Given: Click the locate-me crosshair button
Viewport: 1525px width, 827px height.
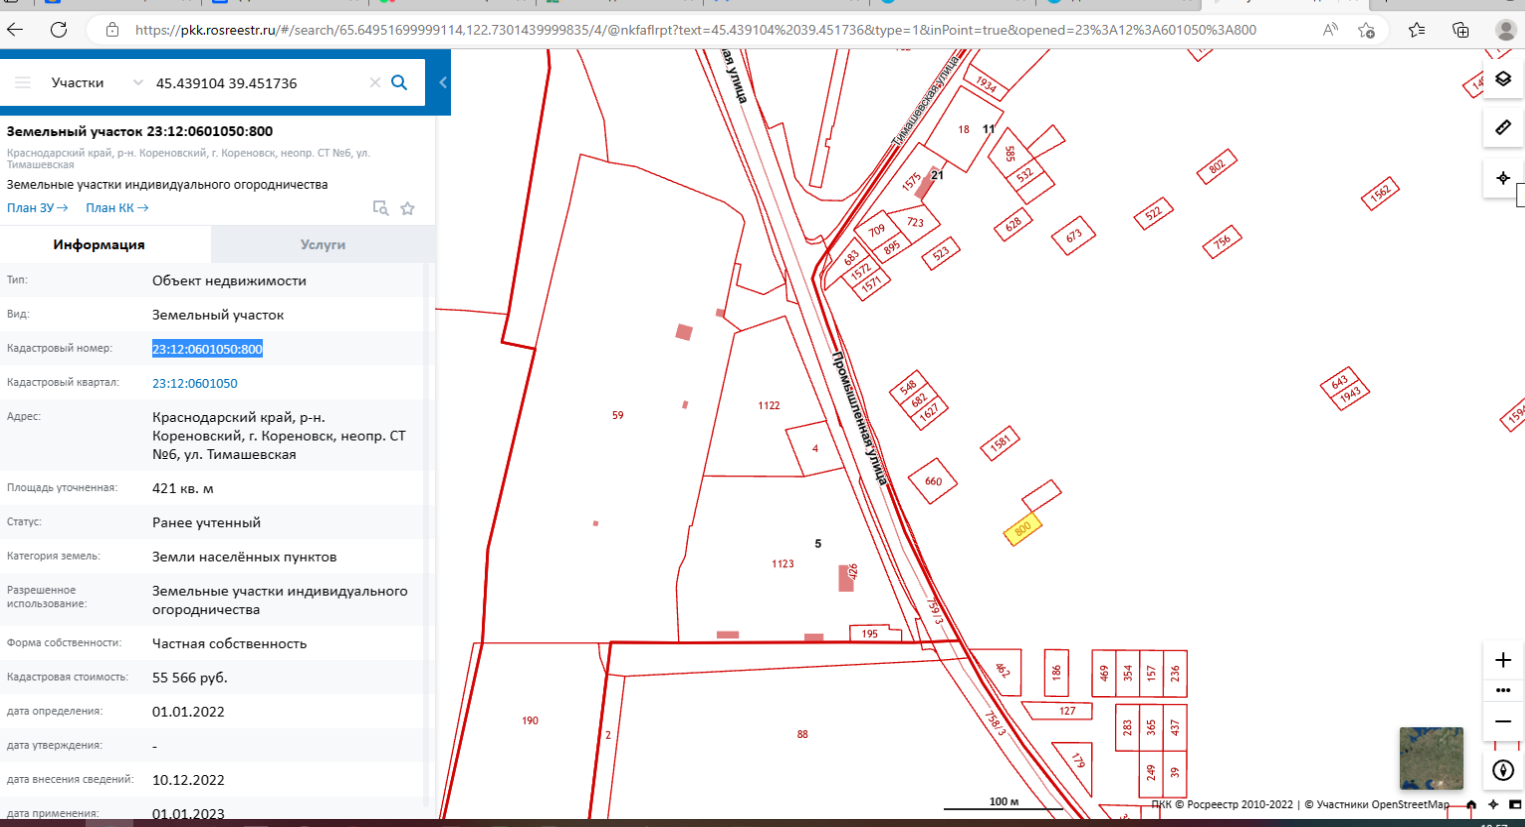Looking at the screenshot, I should pyautogui.click(x=1503, y=178).
